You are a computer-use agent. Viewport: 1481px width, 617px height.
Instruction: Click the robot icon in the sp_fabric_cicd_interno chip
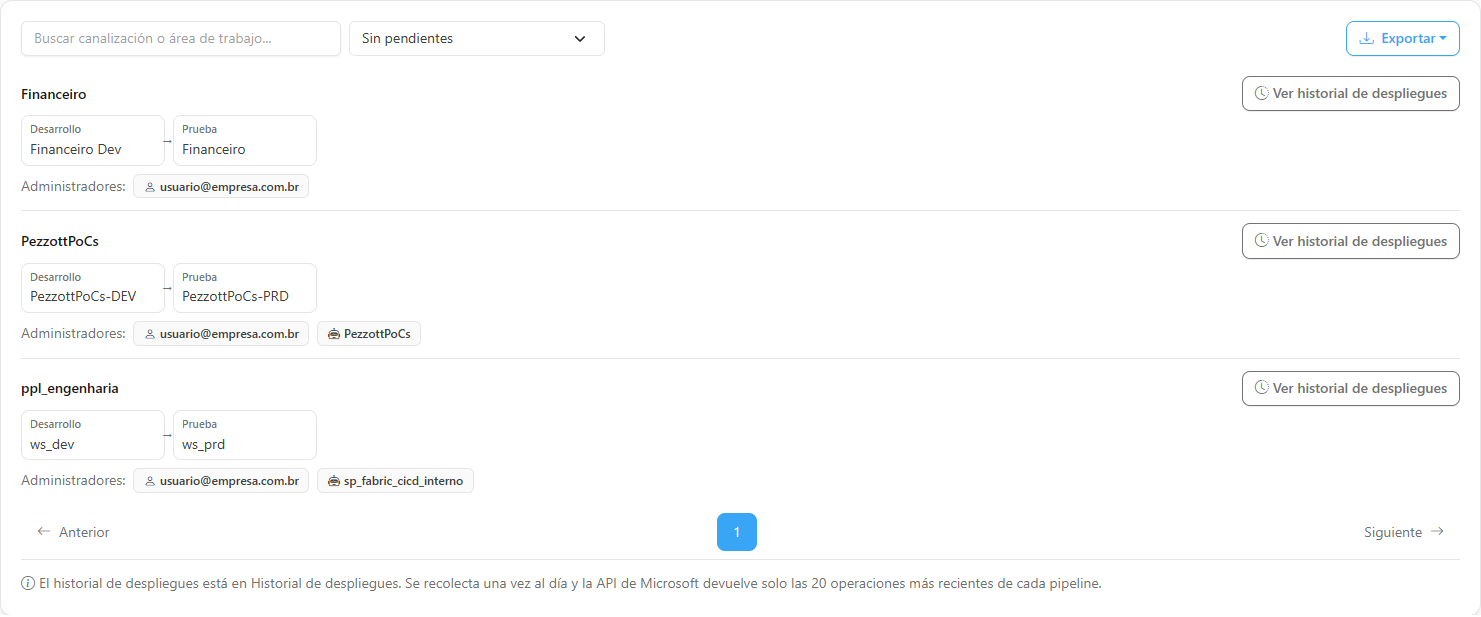tap(334, 482)
